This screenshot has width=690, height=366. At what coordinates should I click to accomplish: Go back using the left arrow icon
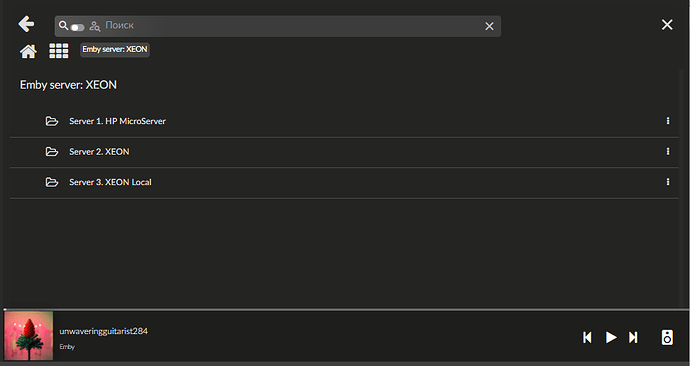tap(26, 24)
